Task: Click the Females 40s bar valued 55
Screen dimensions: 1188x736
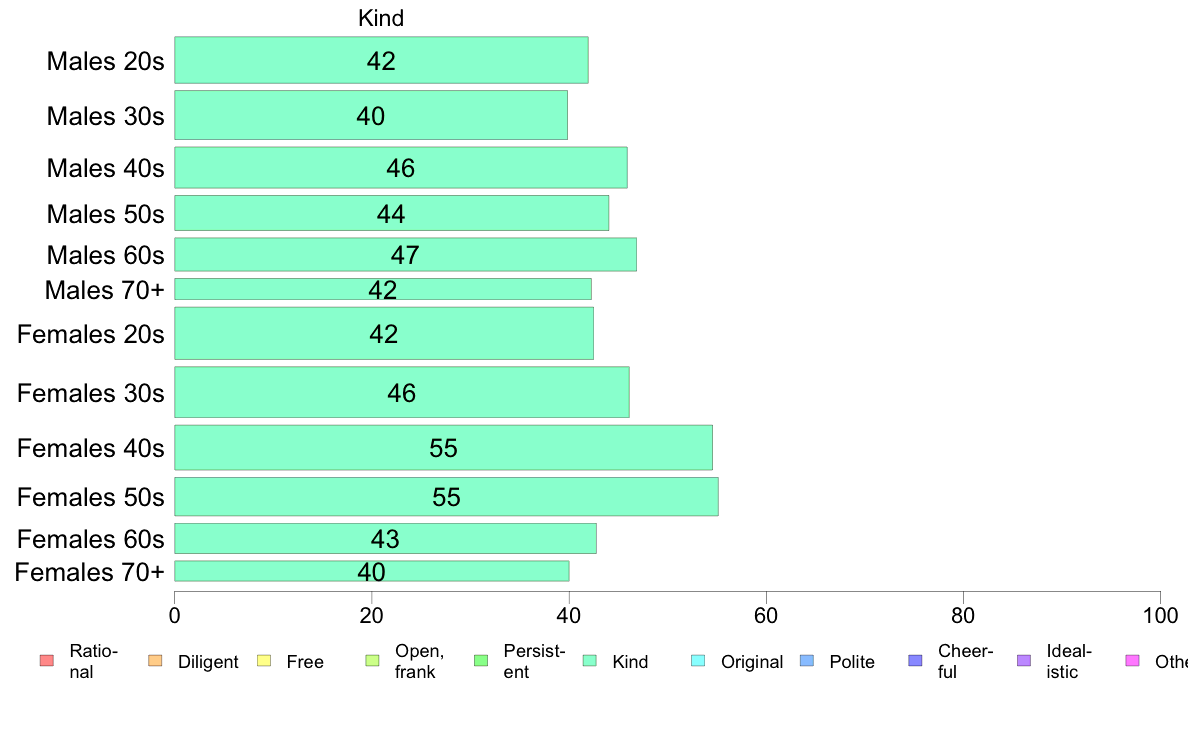Action: (443, 448)
